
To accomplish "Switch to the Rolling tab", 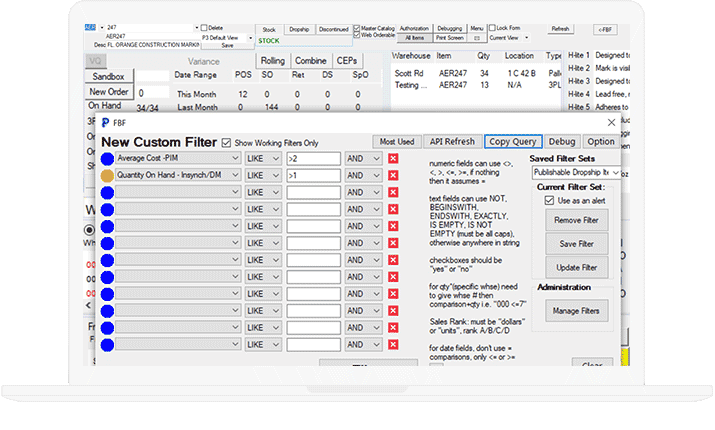I will coord(273,61).
